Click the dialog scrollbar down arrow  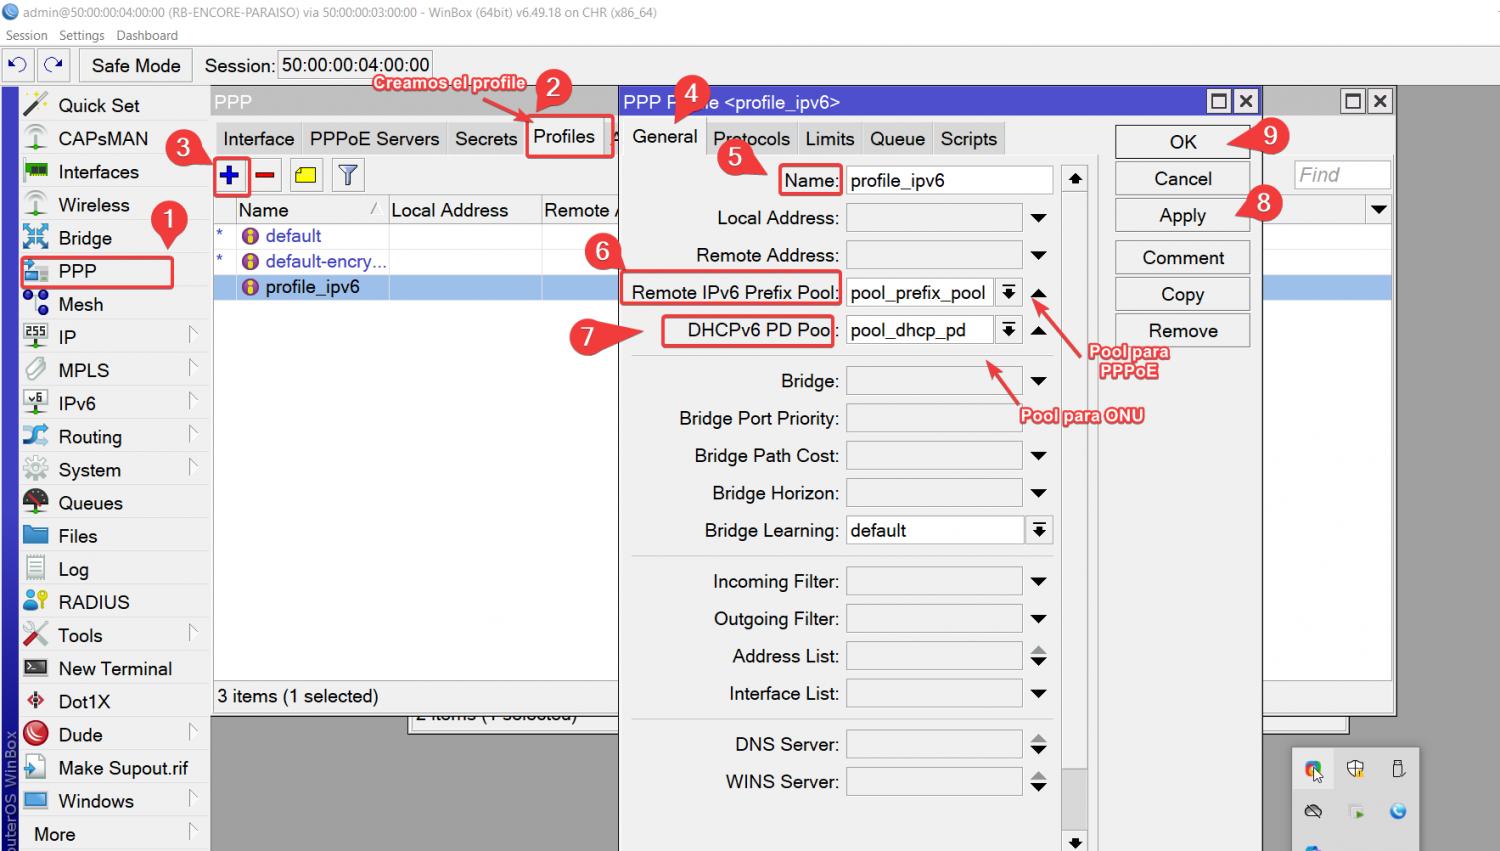point(1075,842)
